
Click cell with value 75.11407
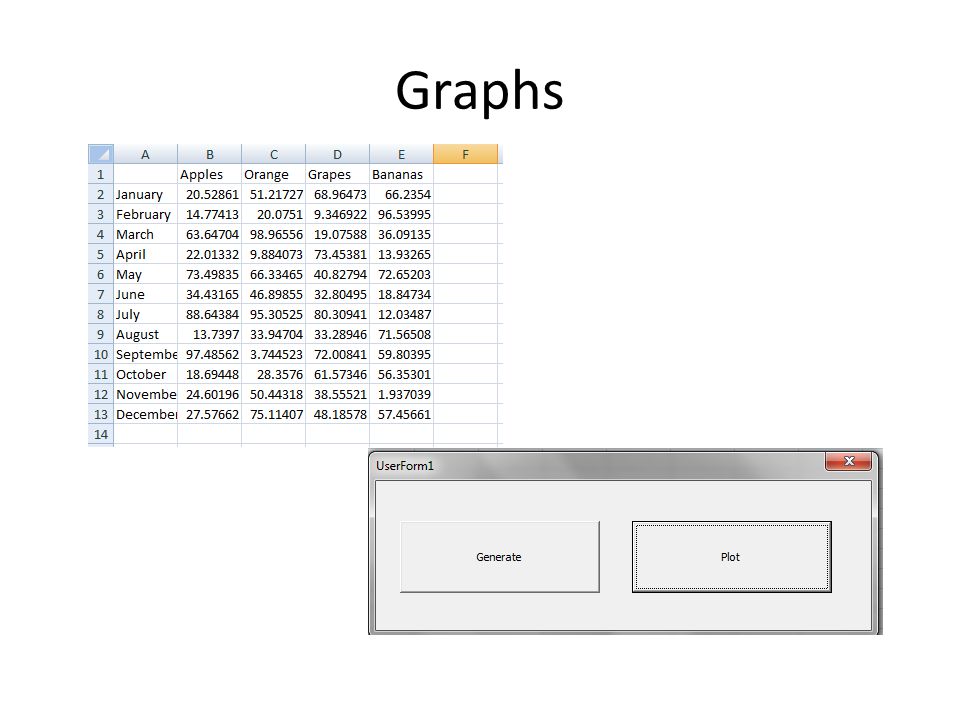[274, 414]
